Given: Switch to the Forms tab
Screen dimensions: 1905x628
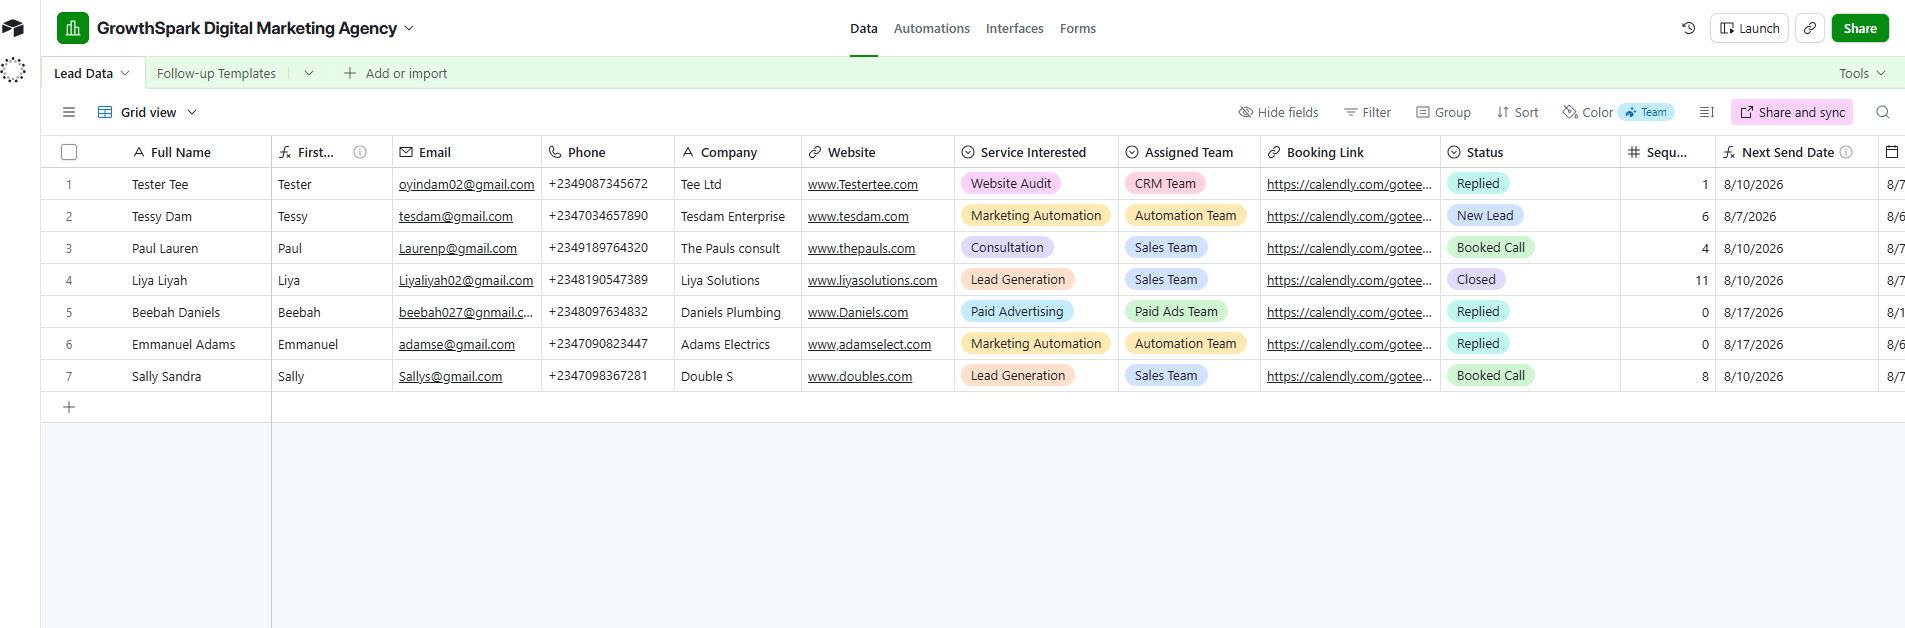Looking at the screenshot, I should tap(1078, 28).
